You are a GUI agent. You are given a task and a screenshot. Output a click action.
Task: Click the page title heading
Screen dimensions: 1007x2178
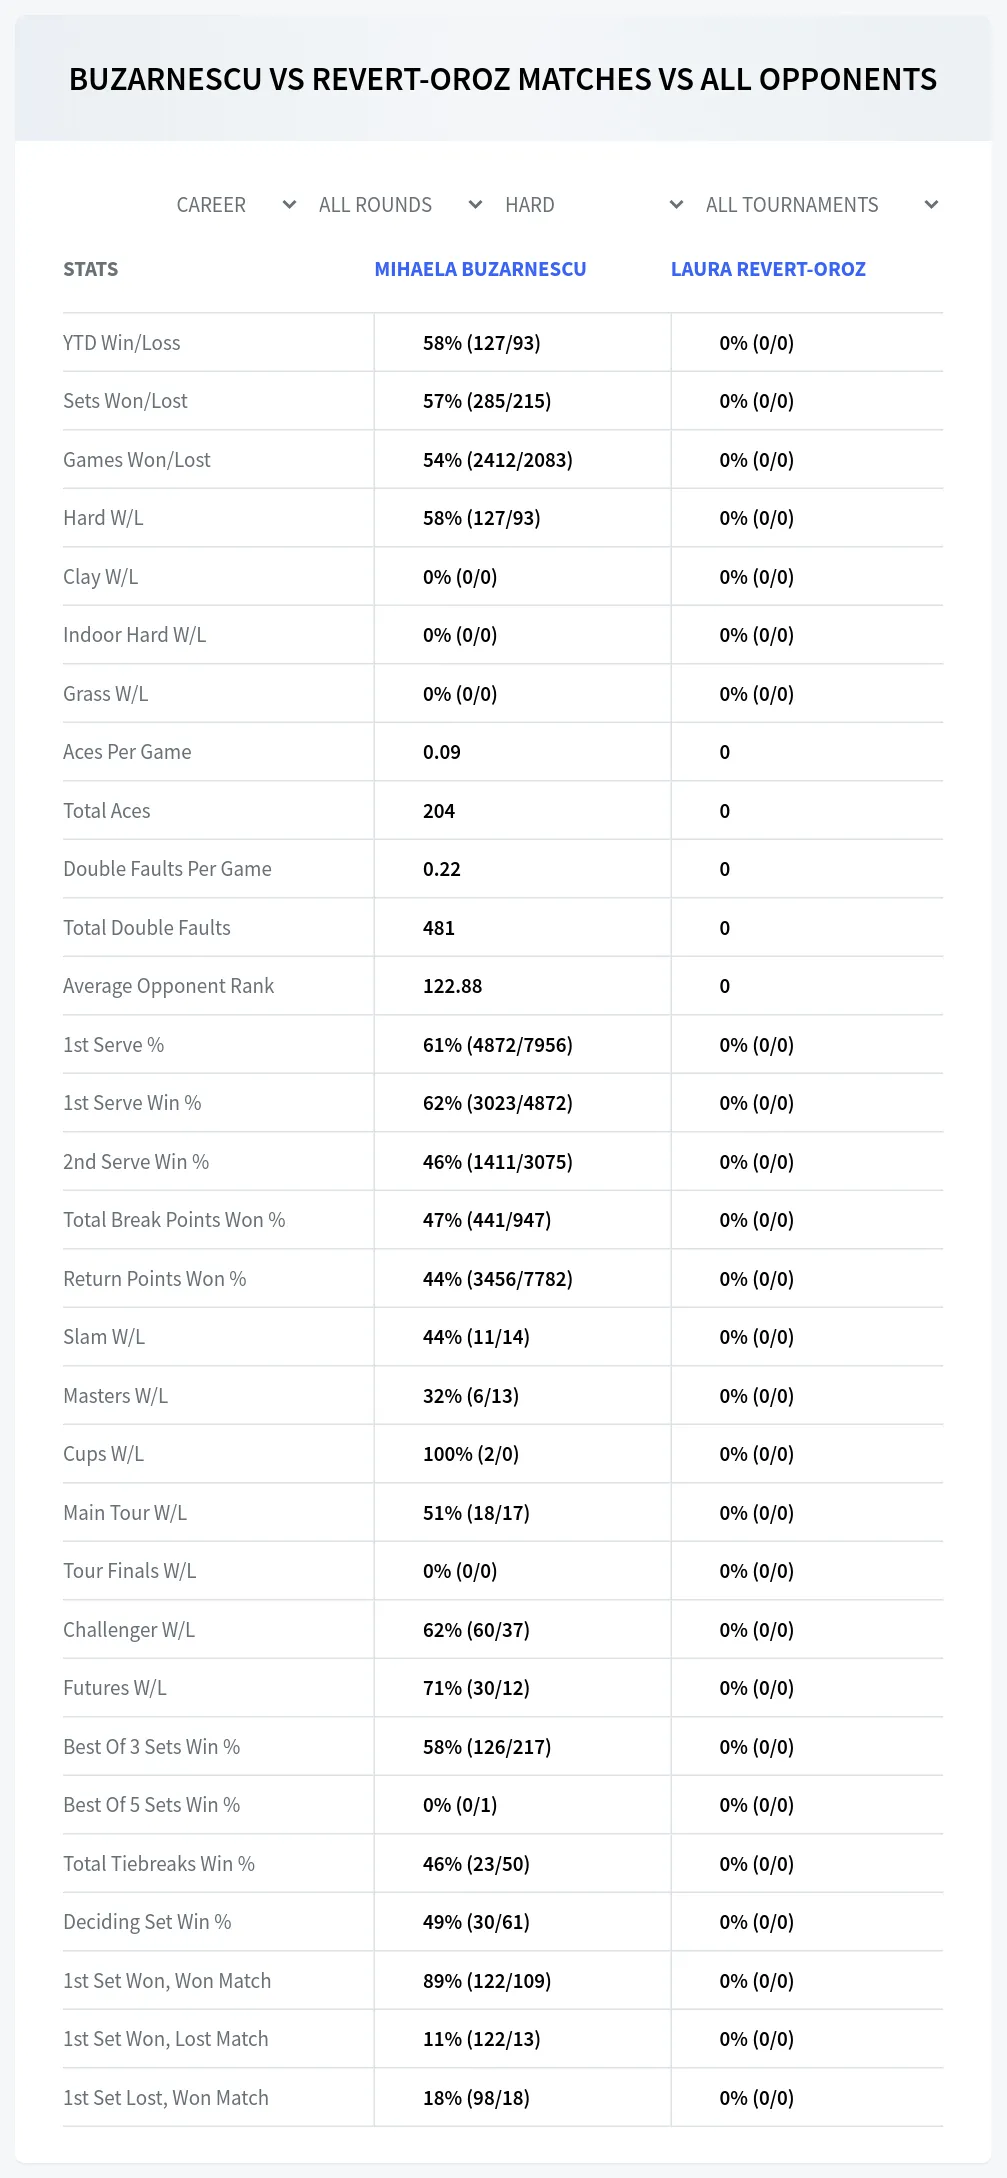[x=503, y=79]
